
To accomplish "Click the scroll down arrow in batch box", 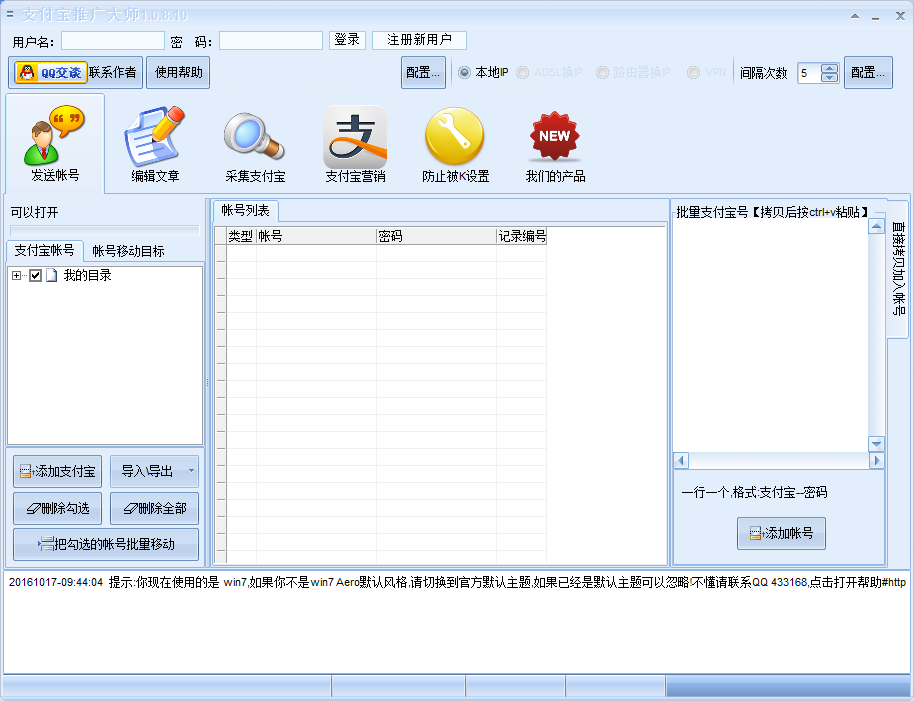I will [x=876, y=444].
